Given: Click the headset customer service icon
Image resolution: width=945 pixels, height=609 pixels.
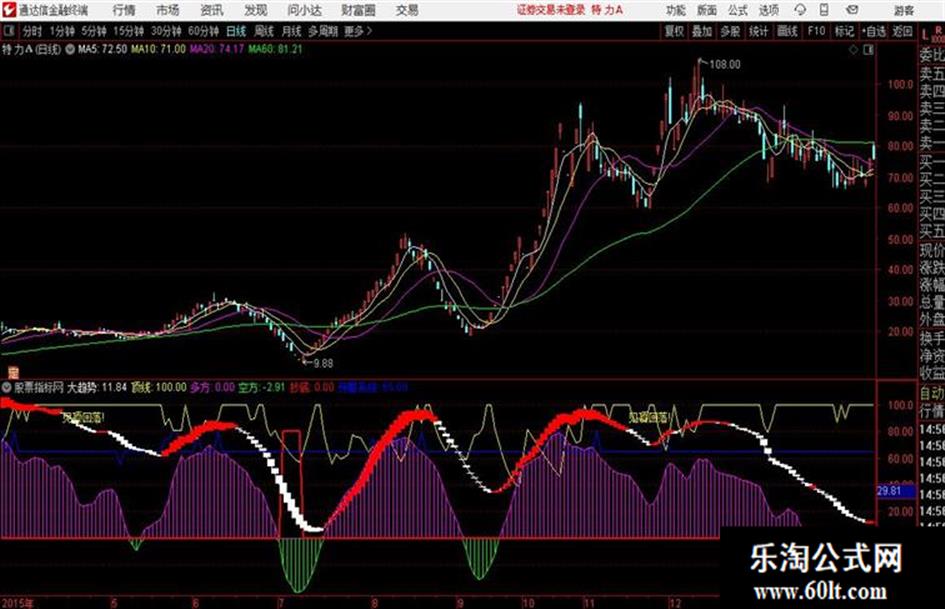Looking at the screenshot, I should pyautogui.click(x=800, y=10).
